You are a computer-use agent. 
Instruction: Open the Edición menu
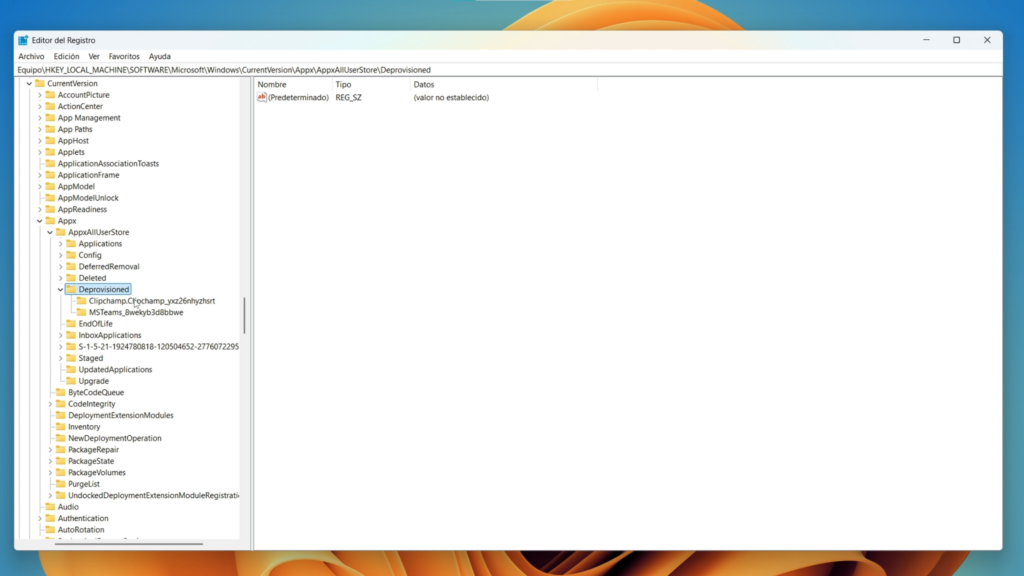pyautogui.click(x=67, y=57)
